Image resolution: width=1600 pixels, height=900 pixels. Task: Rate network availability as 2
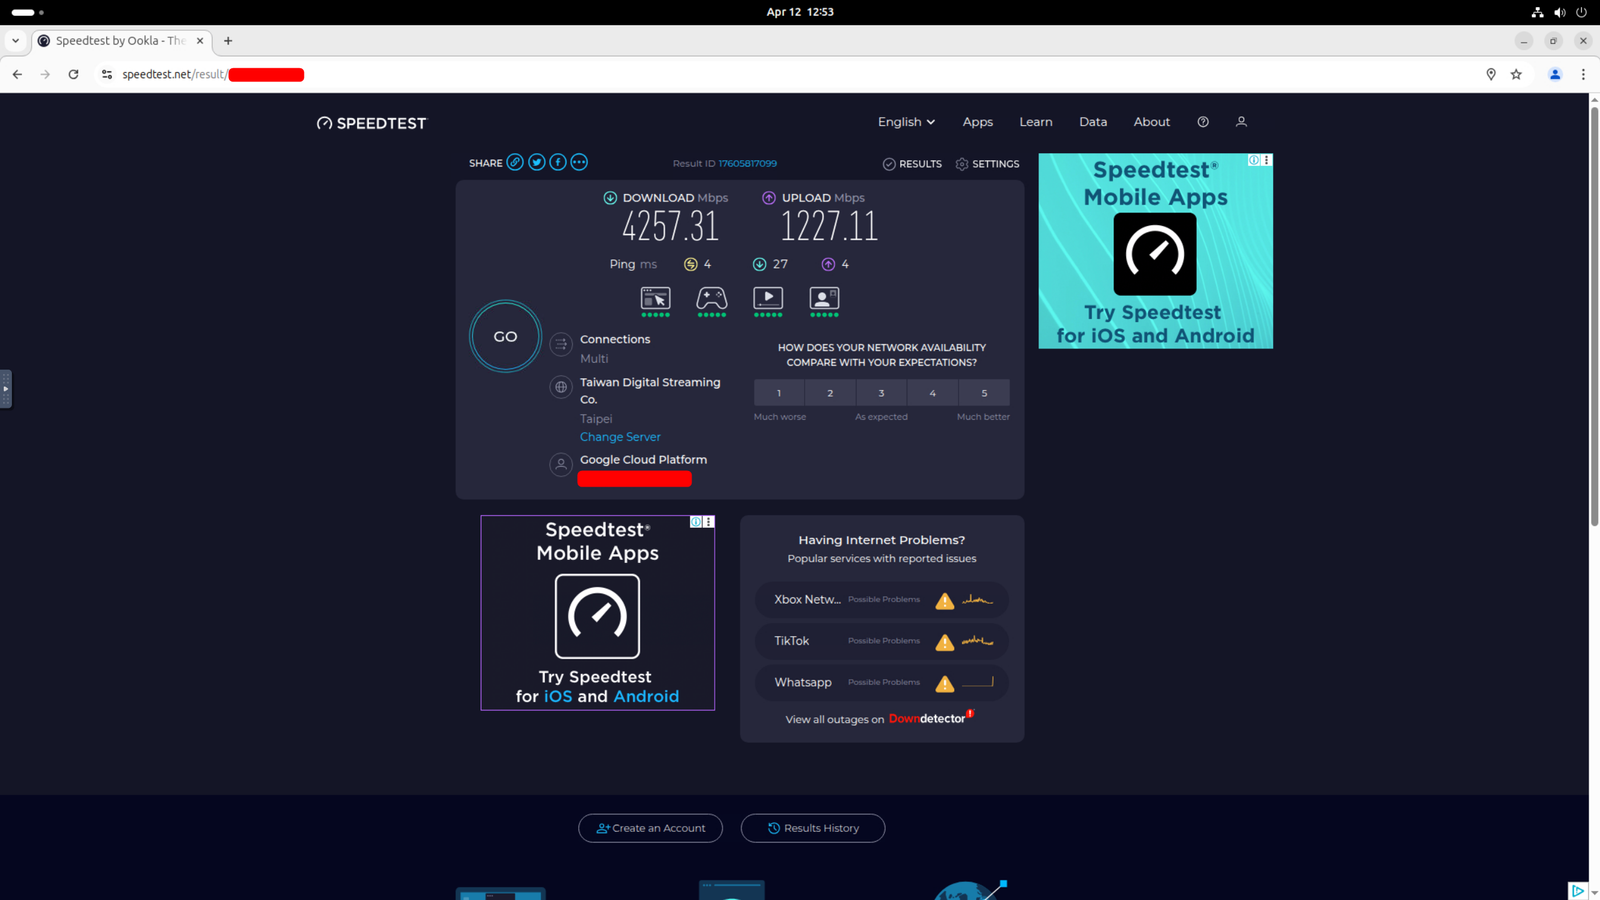coord(830,393)
